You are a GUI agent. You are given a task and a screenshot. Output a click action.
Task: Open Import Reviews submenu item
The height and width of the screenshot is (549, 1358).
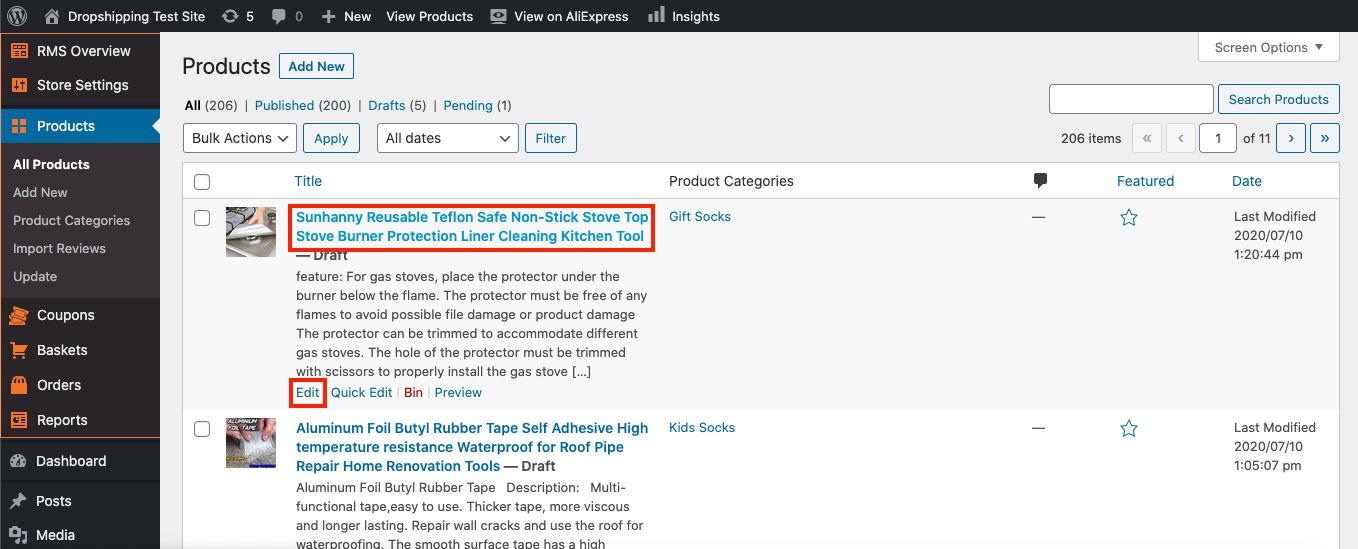tap(59, 248)
